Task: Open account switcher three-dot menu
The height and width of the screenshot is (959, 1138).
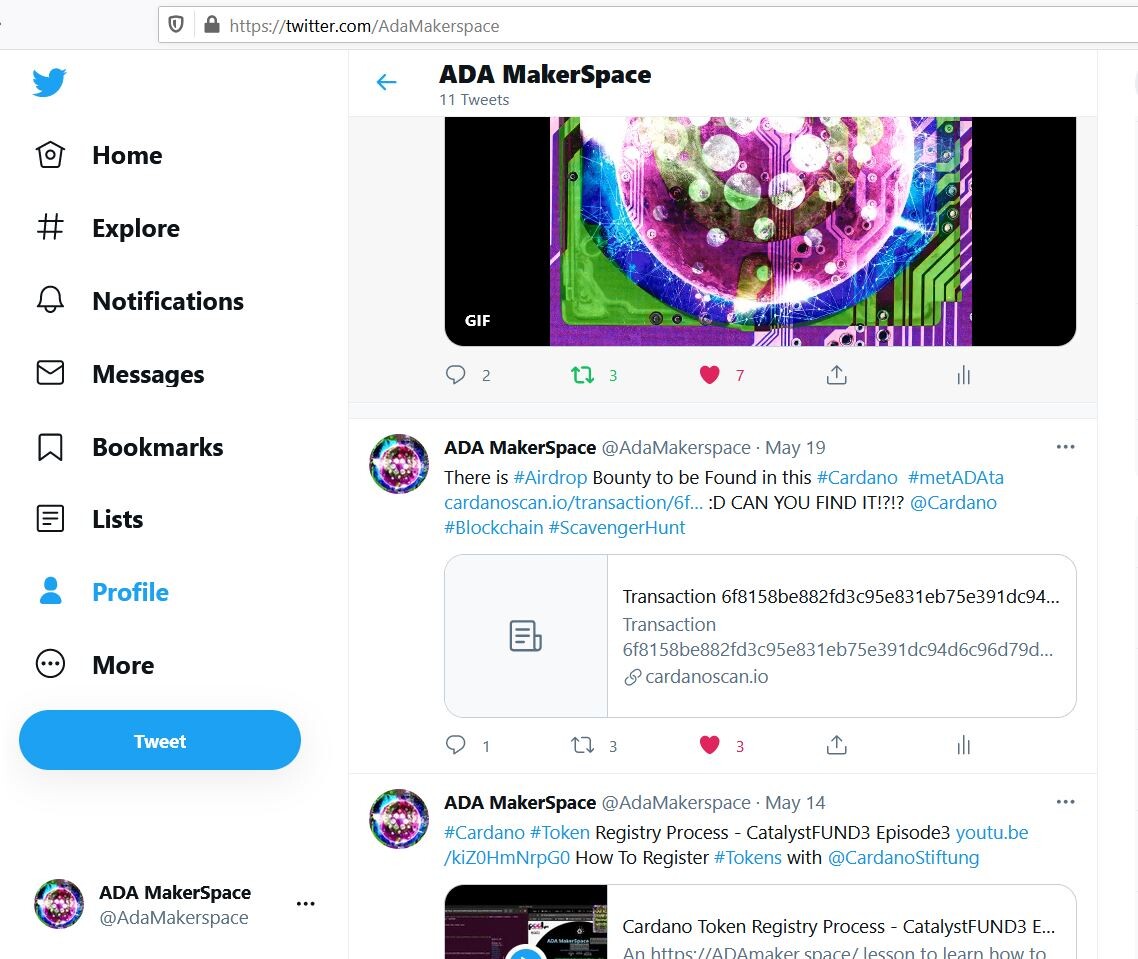Action: tap(306, 903)
